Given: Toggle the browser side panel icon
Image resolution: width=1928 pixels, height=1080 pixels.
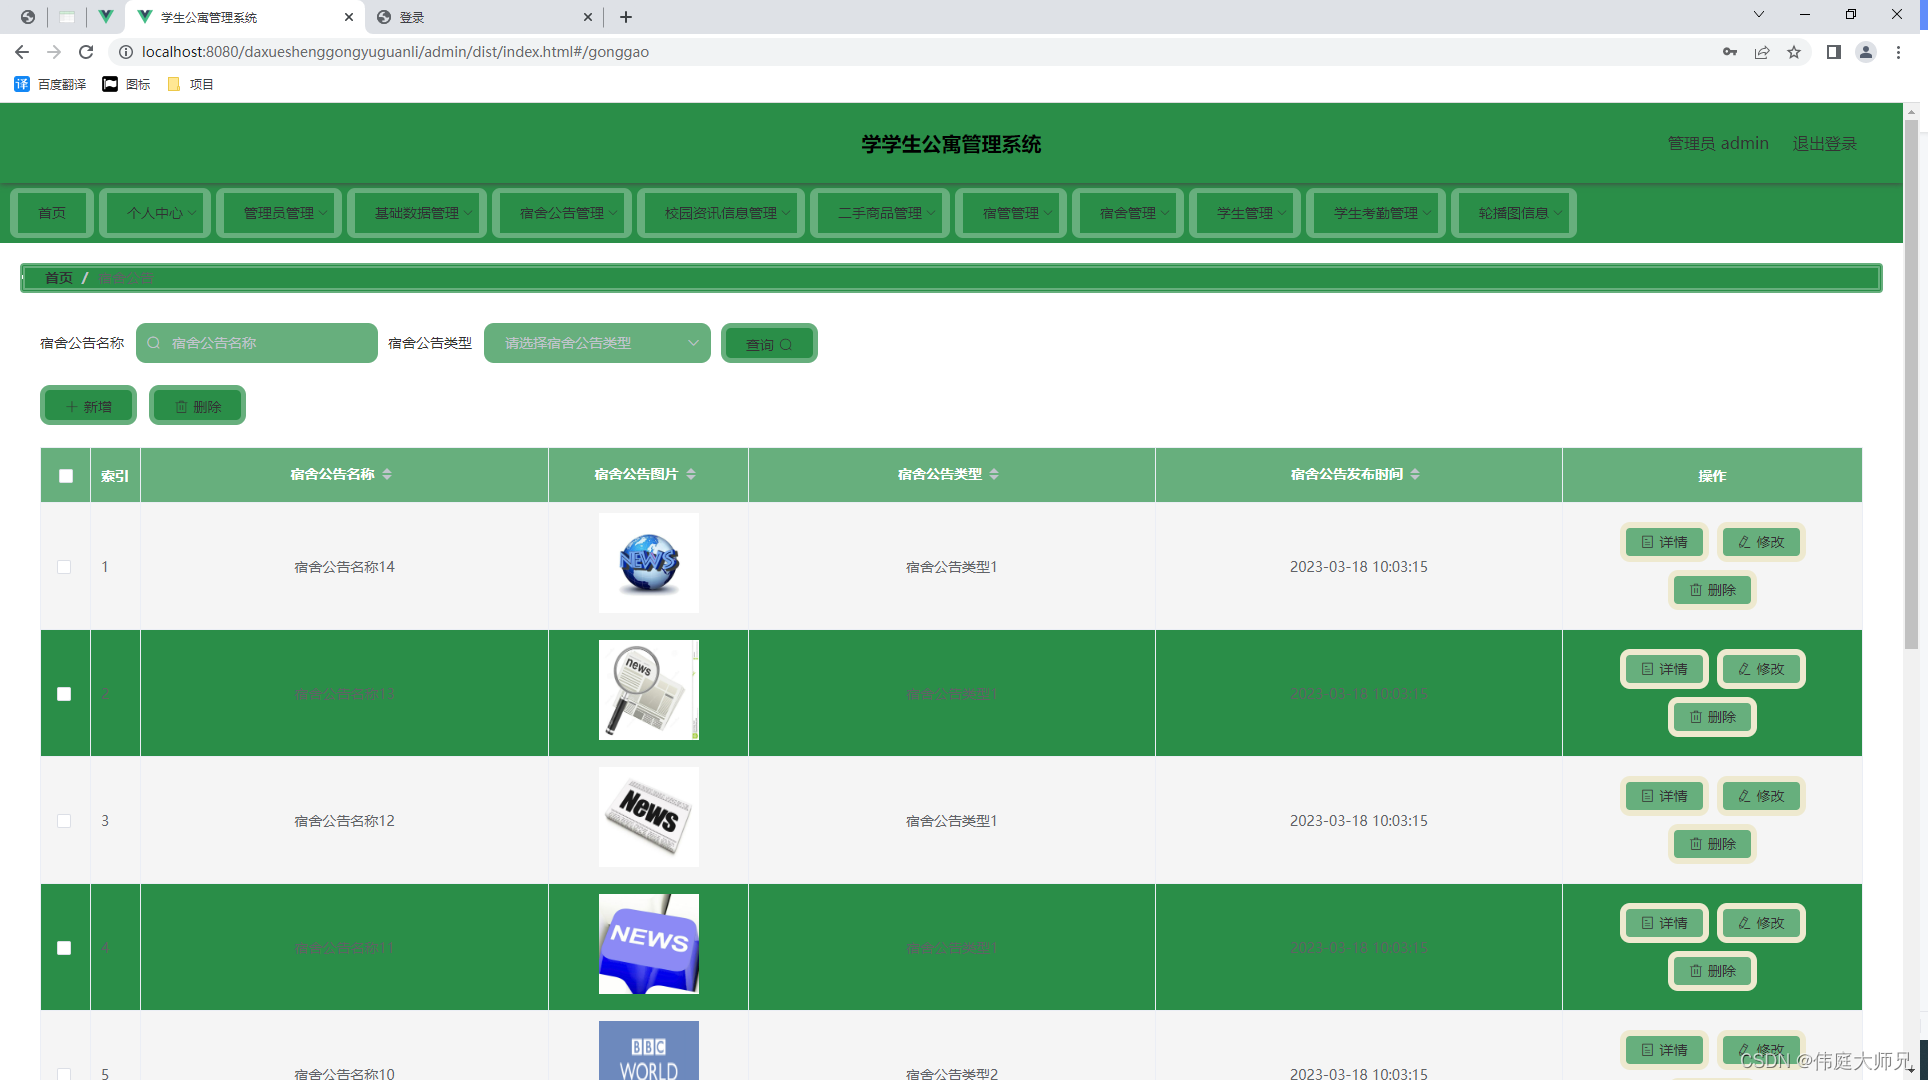Looking at the screenshot, I should coord(1833,52).
